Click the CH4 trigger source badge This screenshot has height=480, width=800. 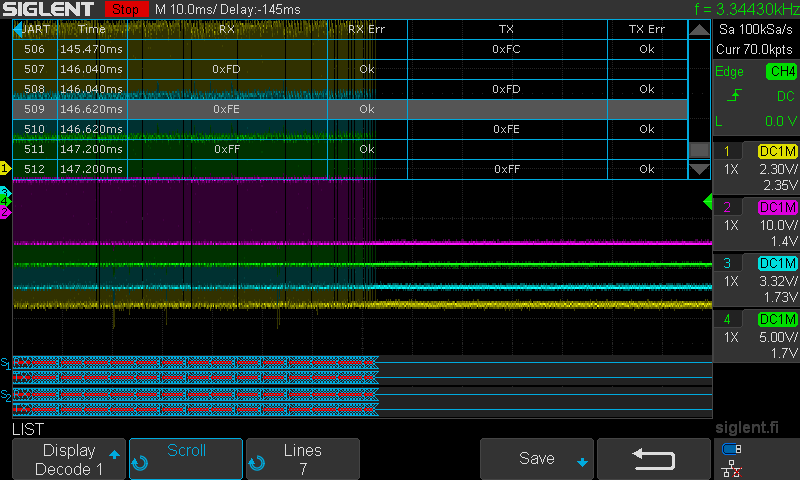[x=781, y=71]
